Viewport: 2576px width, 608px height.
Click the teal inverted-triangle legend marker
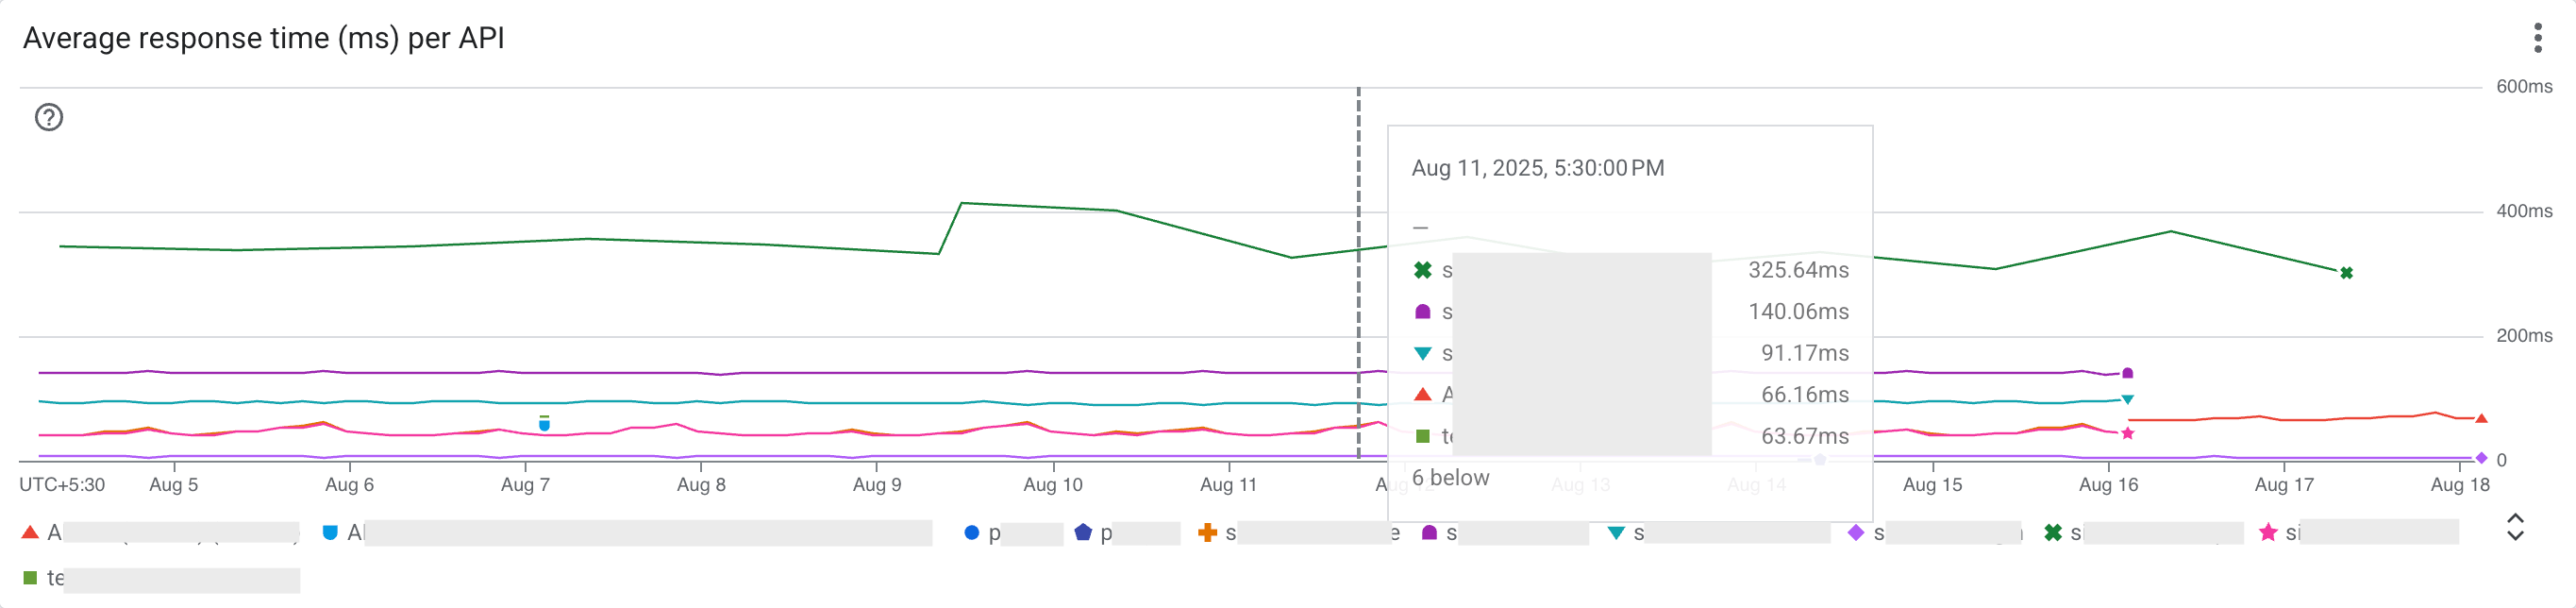[1616, 534]
